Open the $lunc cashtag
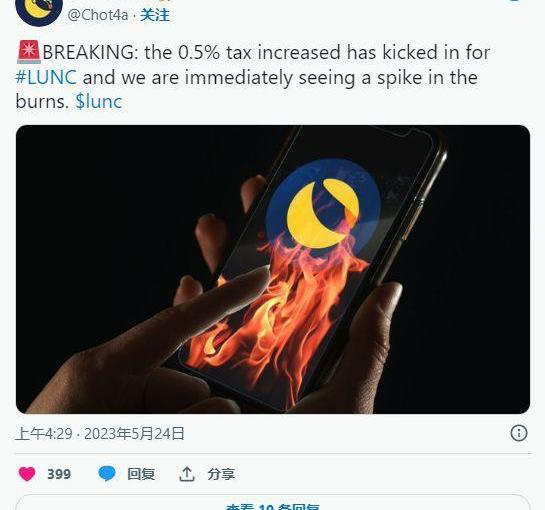Image resolution: width=545 pixels, height=510 pixels. [99, 102]
